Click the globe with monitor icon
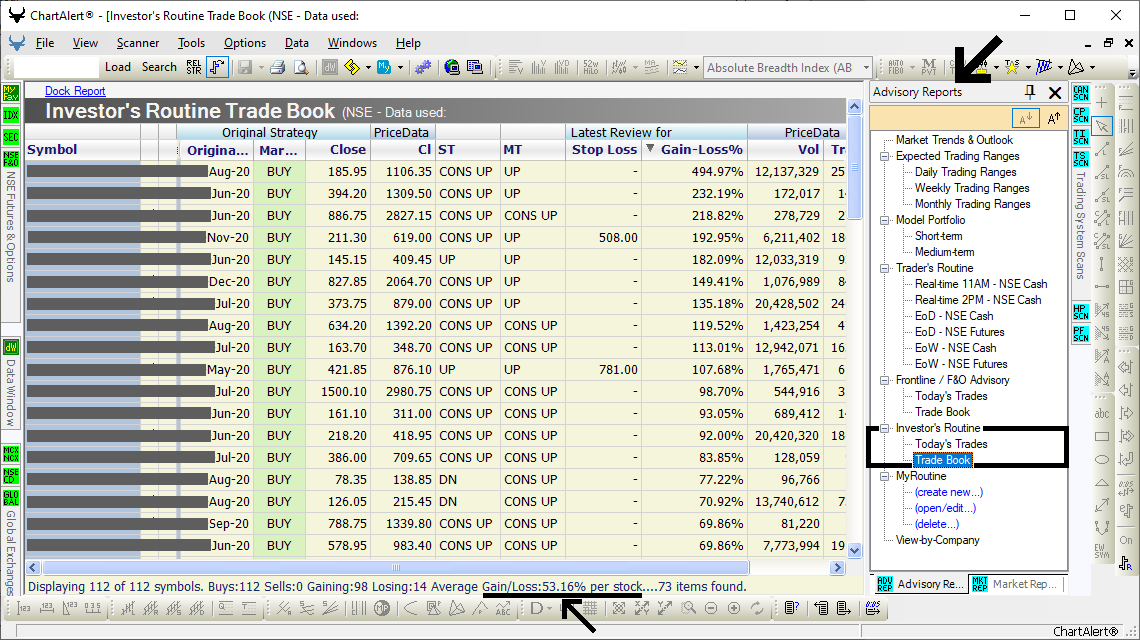Viewport: 1140px width, 640px height. tap(452, 67)
